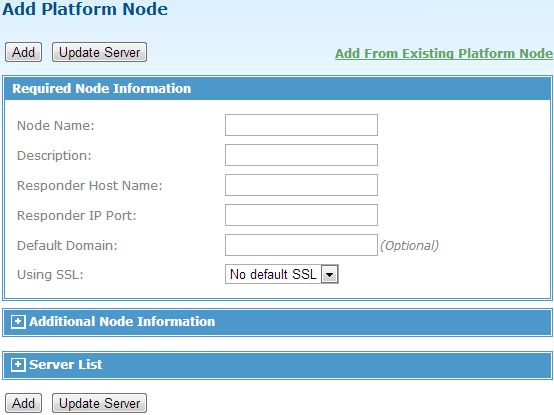Click the "Using SSL:" label text
Screen dimensions: 554x415
pos(50,275)
